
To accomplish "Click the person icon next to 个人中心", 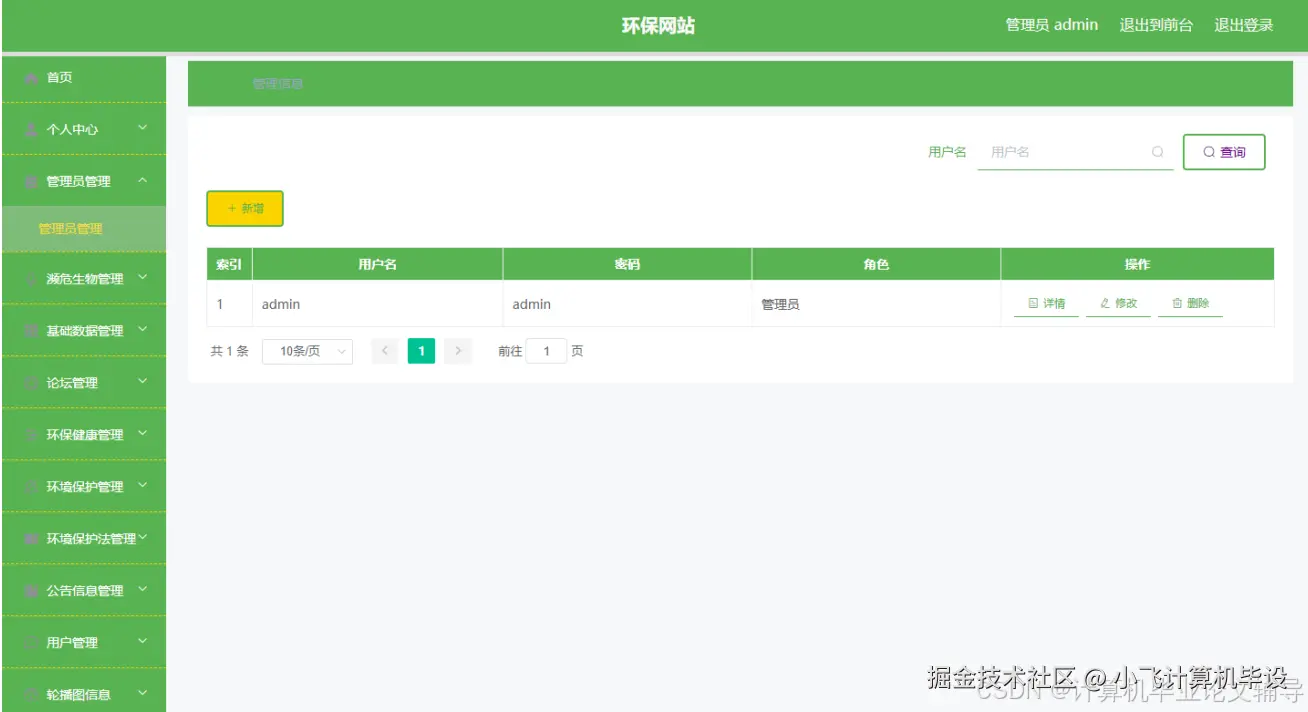I will (x=29, y=129).
